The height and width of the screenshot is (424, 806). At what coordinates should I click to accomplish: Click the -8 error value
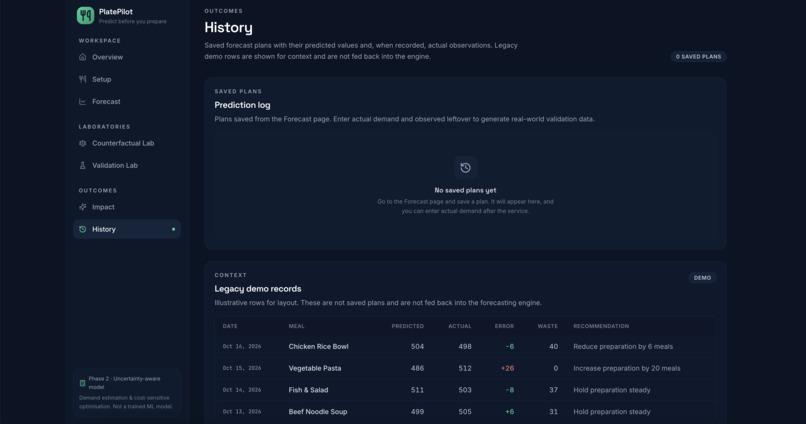click(x=509, y=390)
